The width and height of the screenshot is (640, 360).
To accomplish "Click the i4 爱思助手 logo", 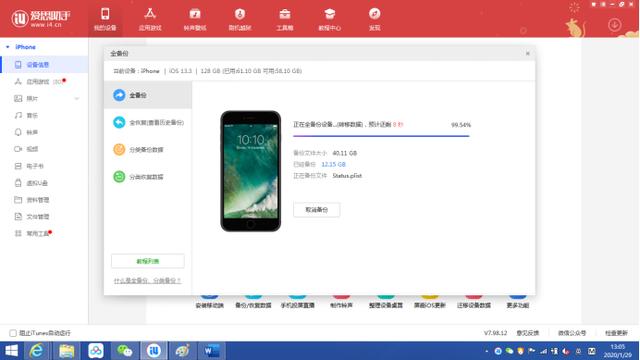I will (41, 18).
